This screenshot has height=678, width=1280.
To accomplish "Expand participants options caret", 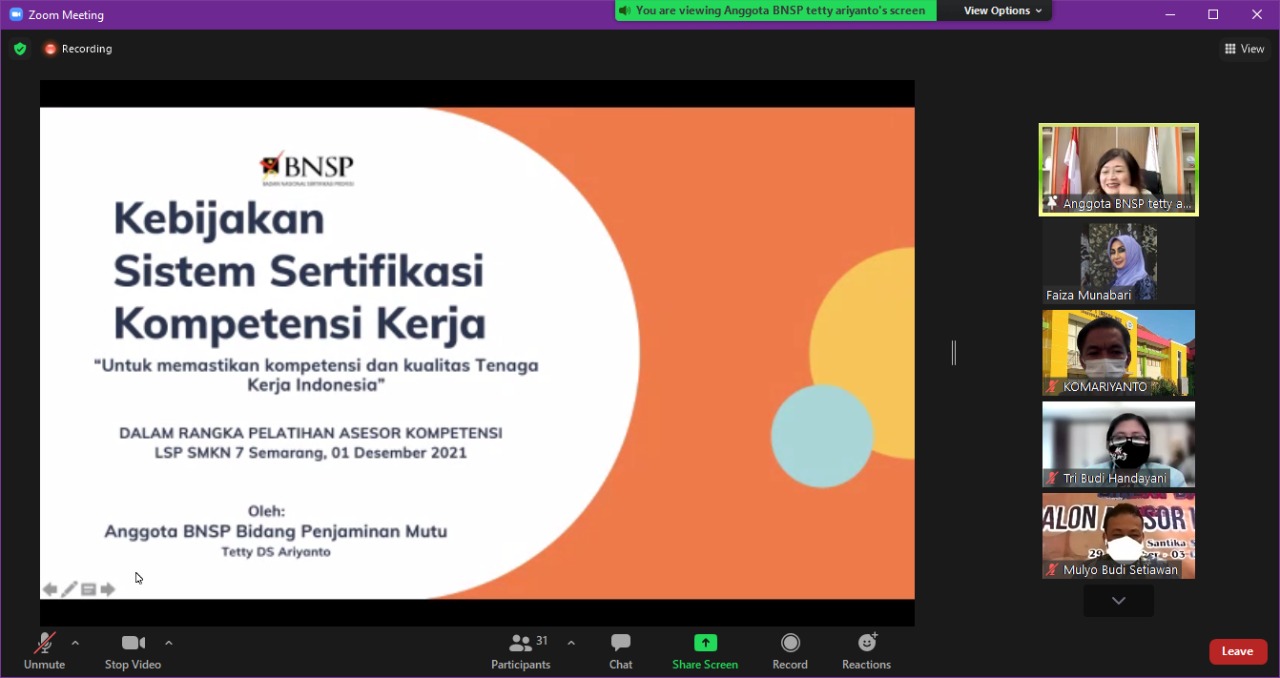I will tap(571, 643).
